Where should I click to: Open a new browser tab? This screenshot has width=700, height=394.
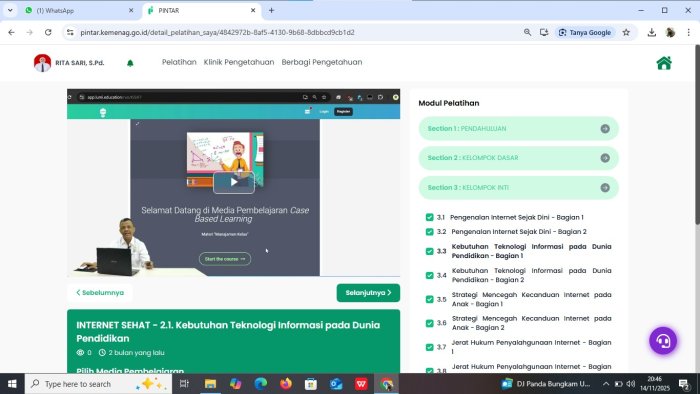click(x=271, y=10)
